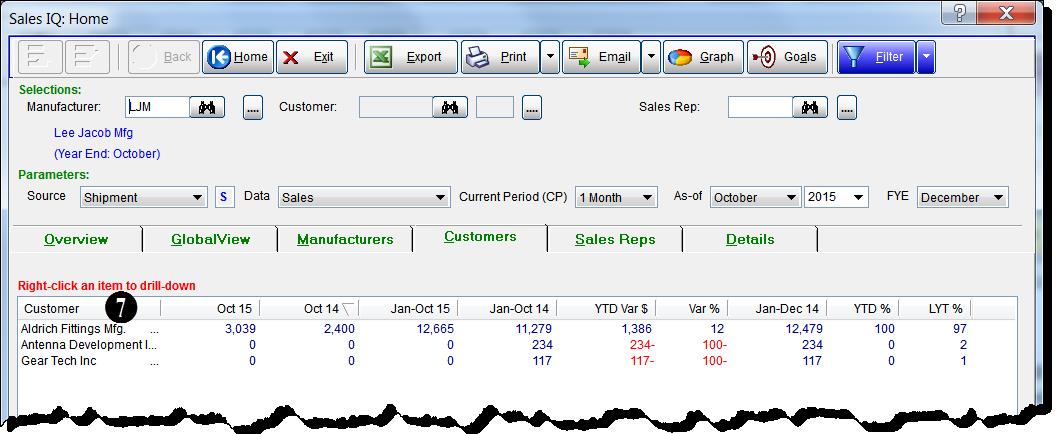
Task: Expand the Filter dropdown arrow
Action: pyautogui.click(x=925, y=57)
